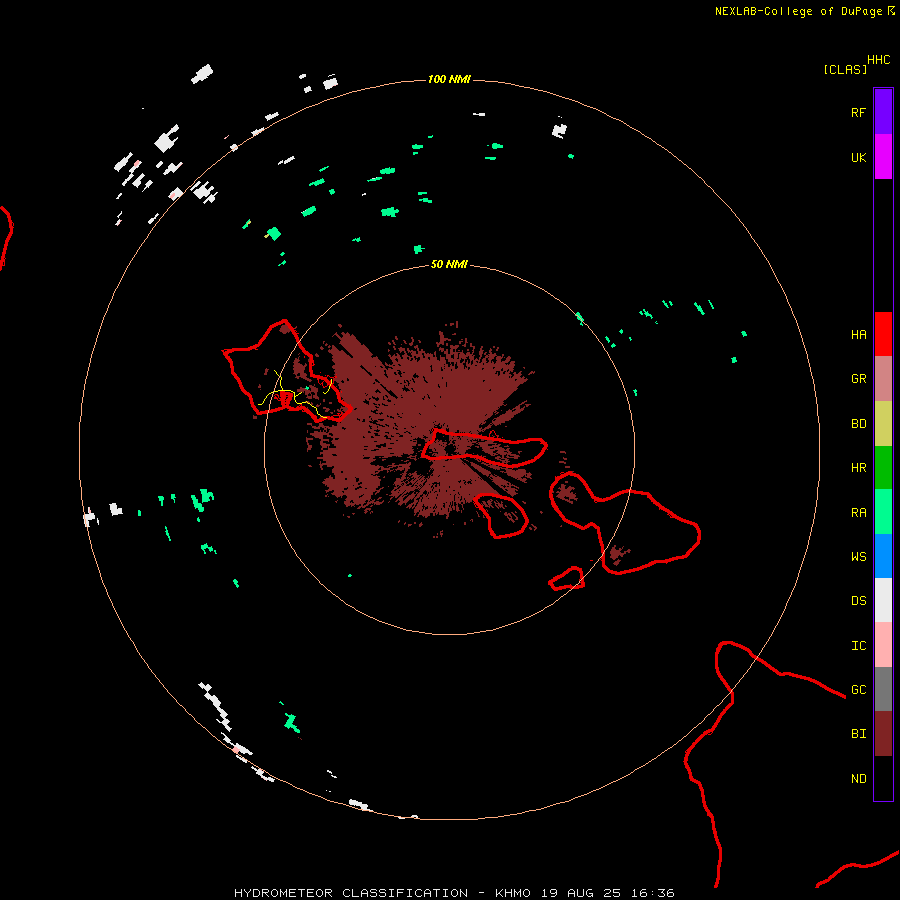Click the gray GC legend swatch
The width and height of the screenshot is (900, 900).
click(x=883, y=689)
